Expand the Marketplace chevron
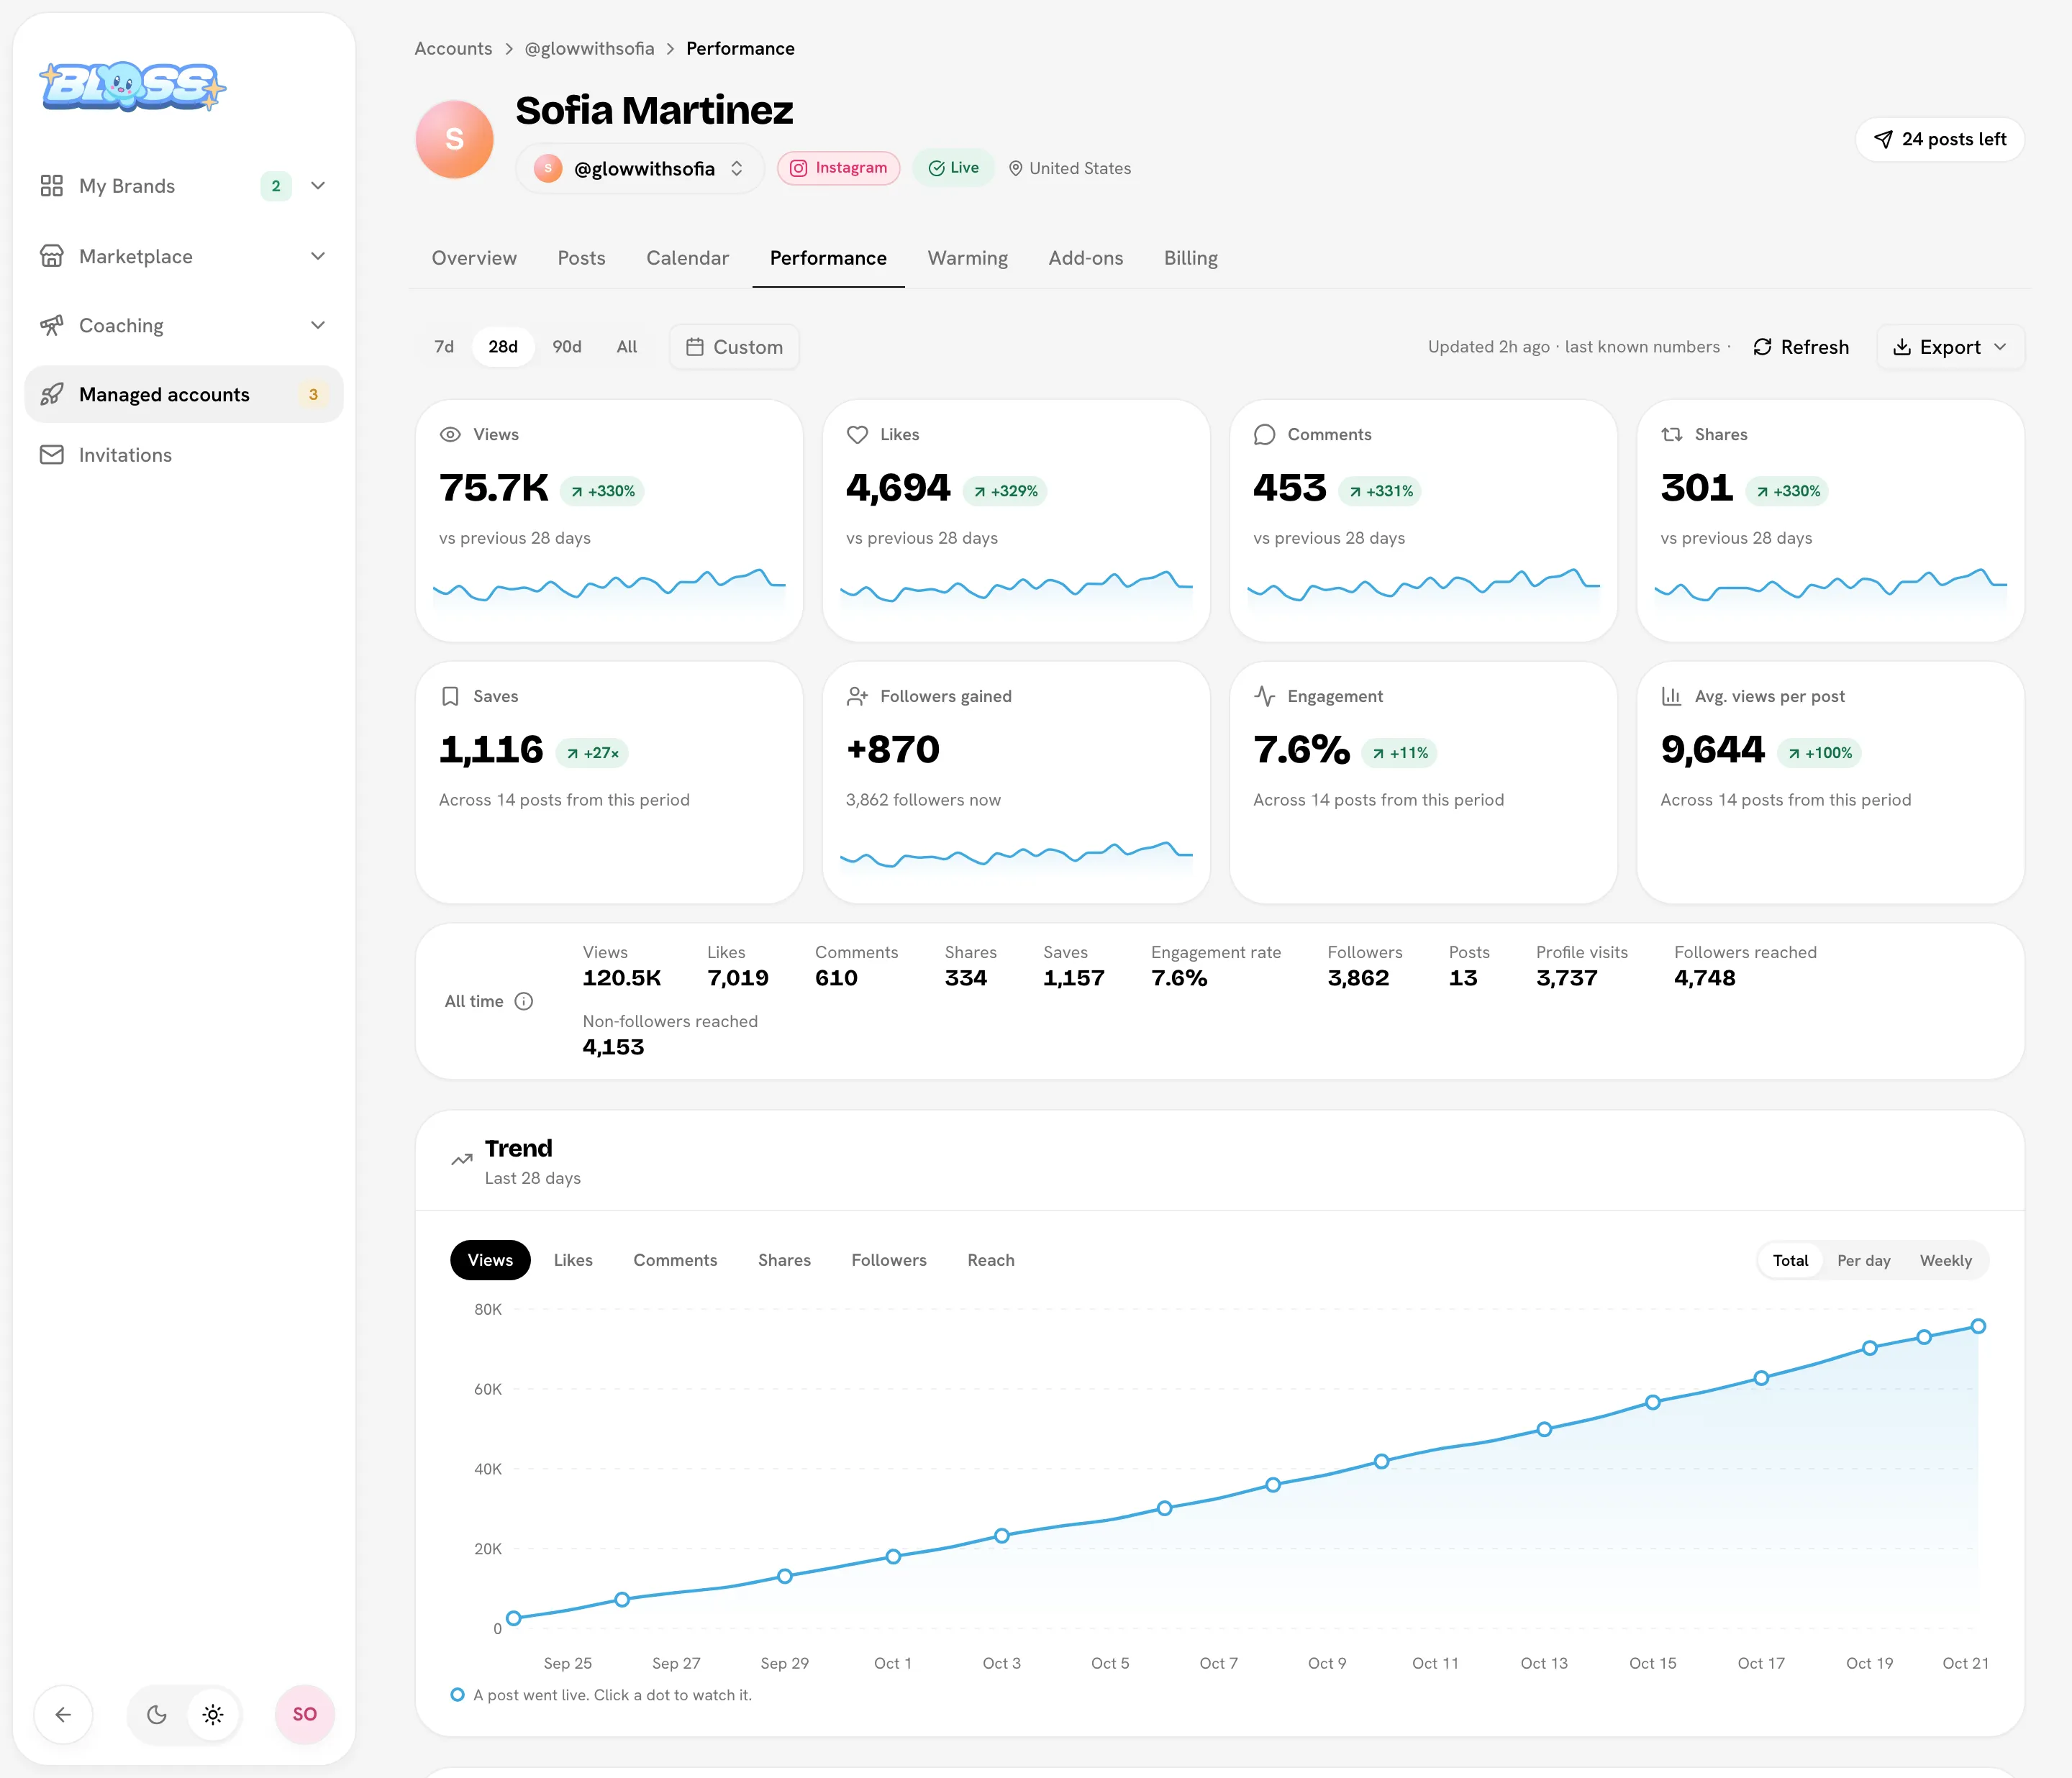 click(x=318, y=256)
